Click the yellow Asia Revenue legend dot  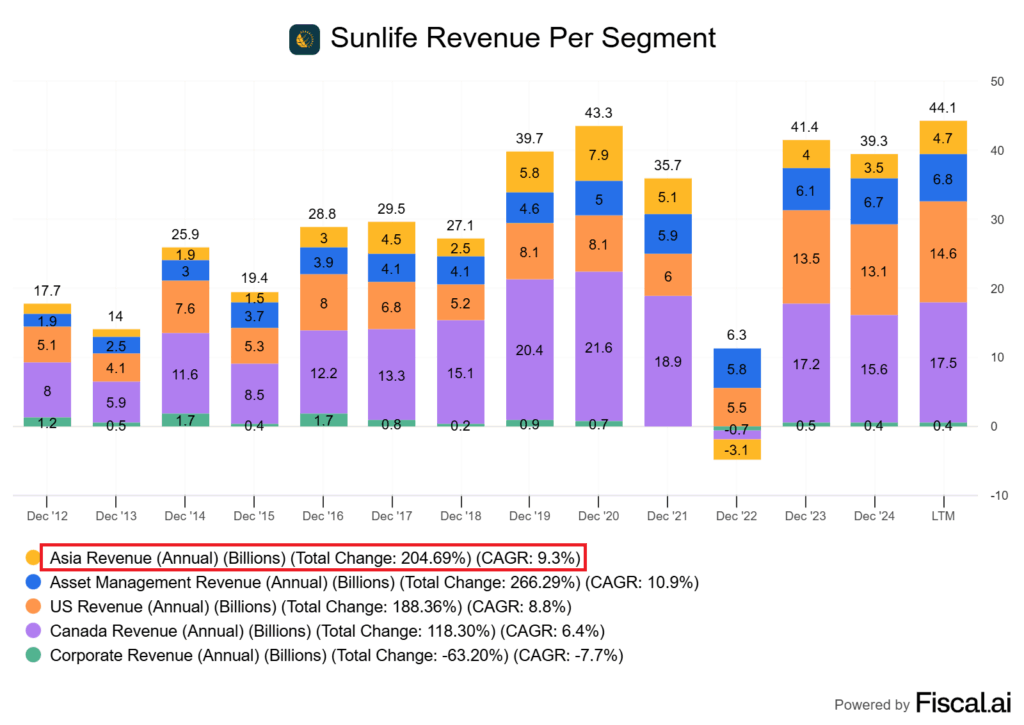pyautogui.click(x=30, y=557)
